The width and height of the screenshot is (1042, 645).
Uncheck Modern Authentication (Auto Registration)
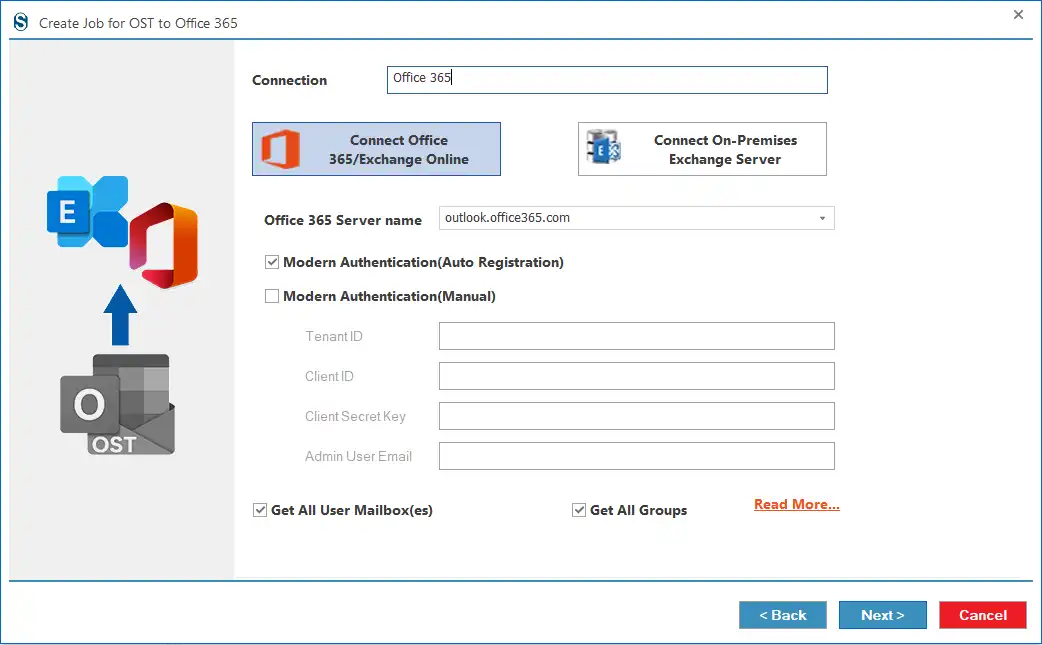[x=272, y=262]
